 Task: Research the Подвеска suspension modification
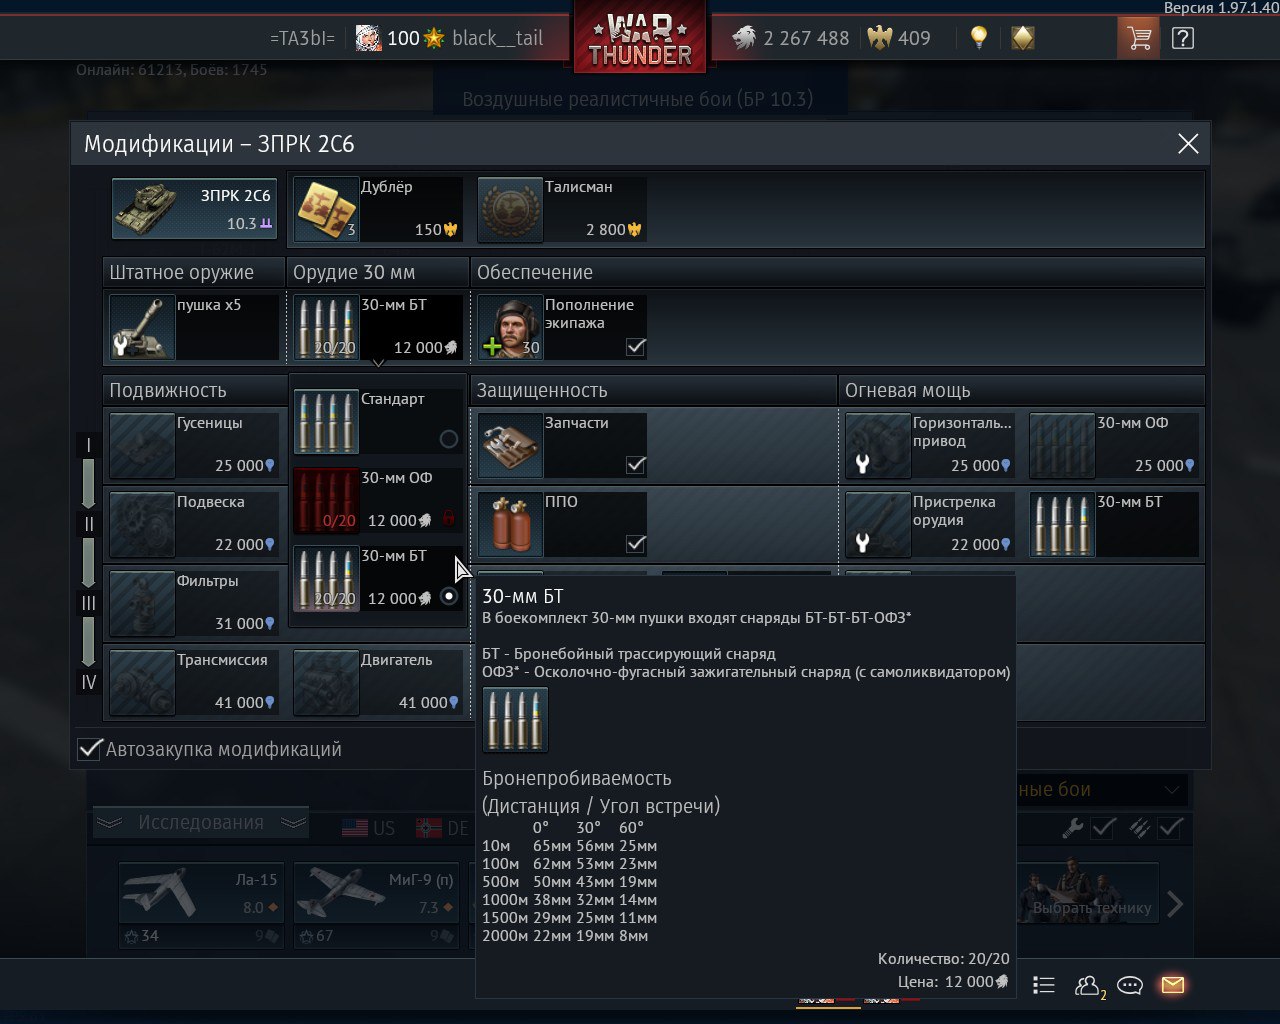194,524
